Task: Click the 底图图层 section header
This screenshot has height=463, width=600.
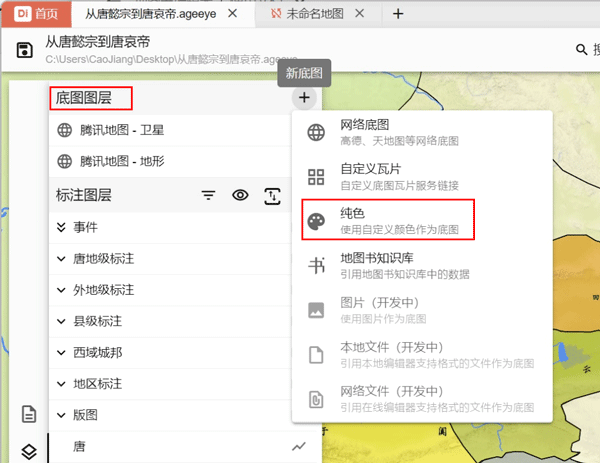Action: pyautogui.click(x=84, y=98)
